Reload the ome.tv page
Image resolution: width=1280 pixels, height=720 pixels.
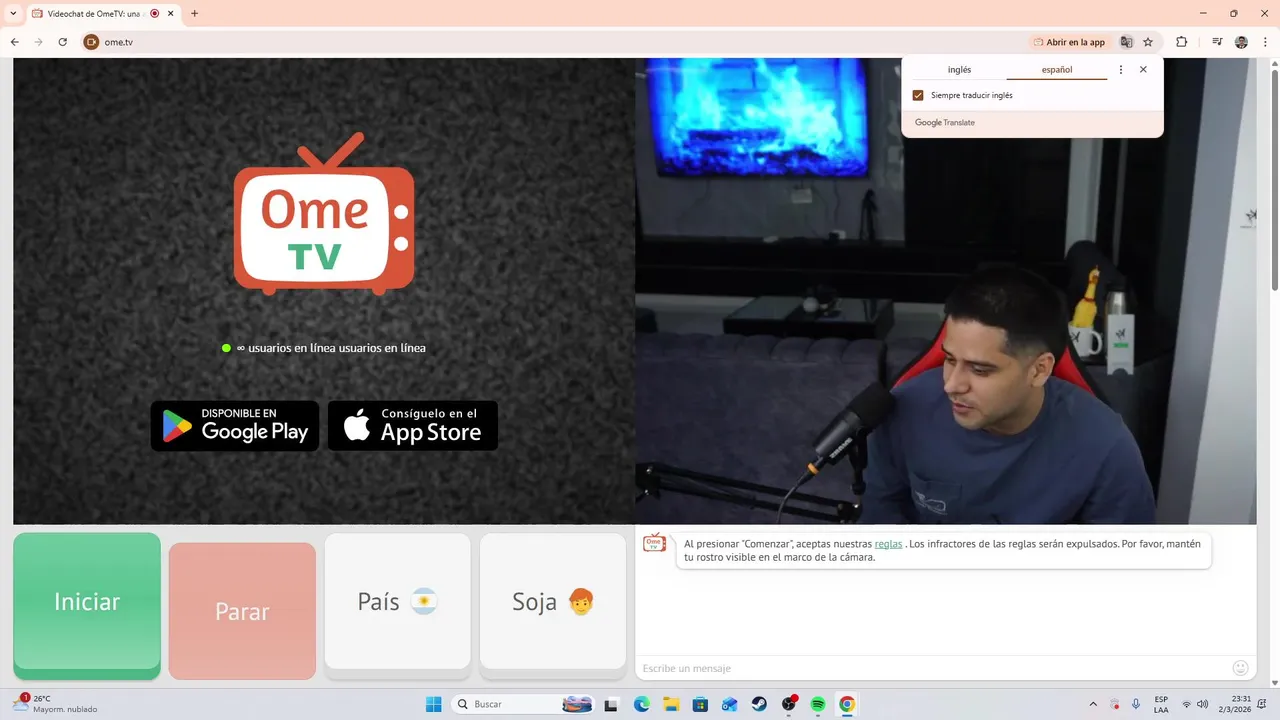(63, 42)
